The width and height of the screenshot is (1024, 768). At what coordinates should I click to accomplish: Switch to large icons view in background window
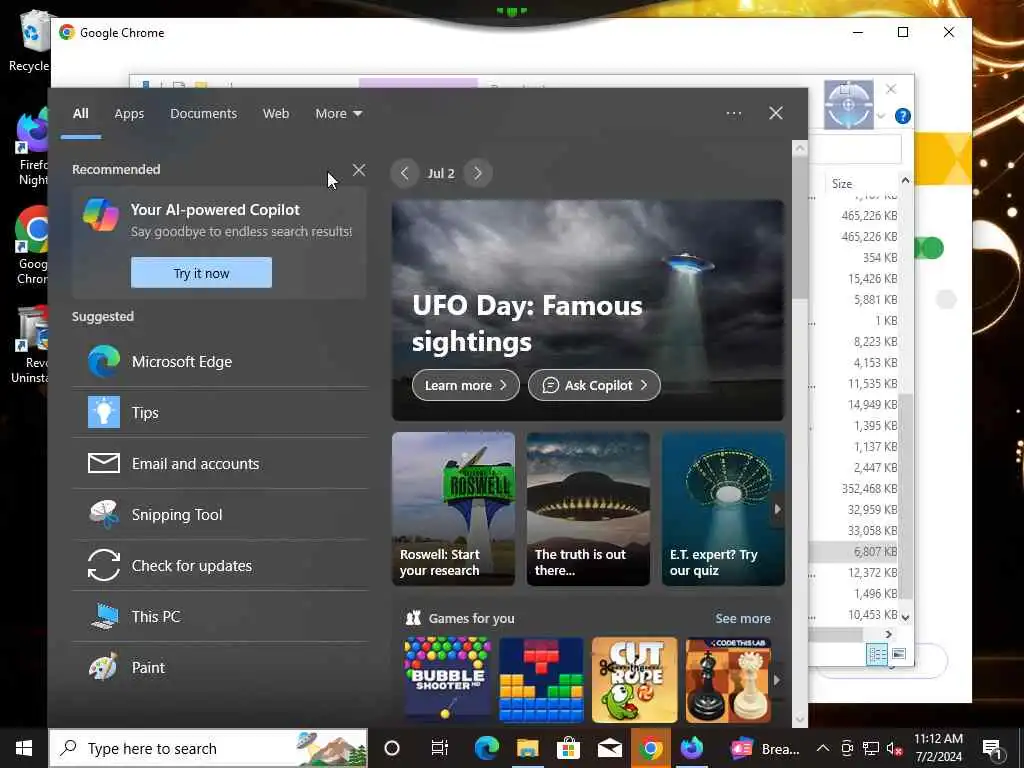pyautogui.click(x=899, y=654)
